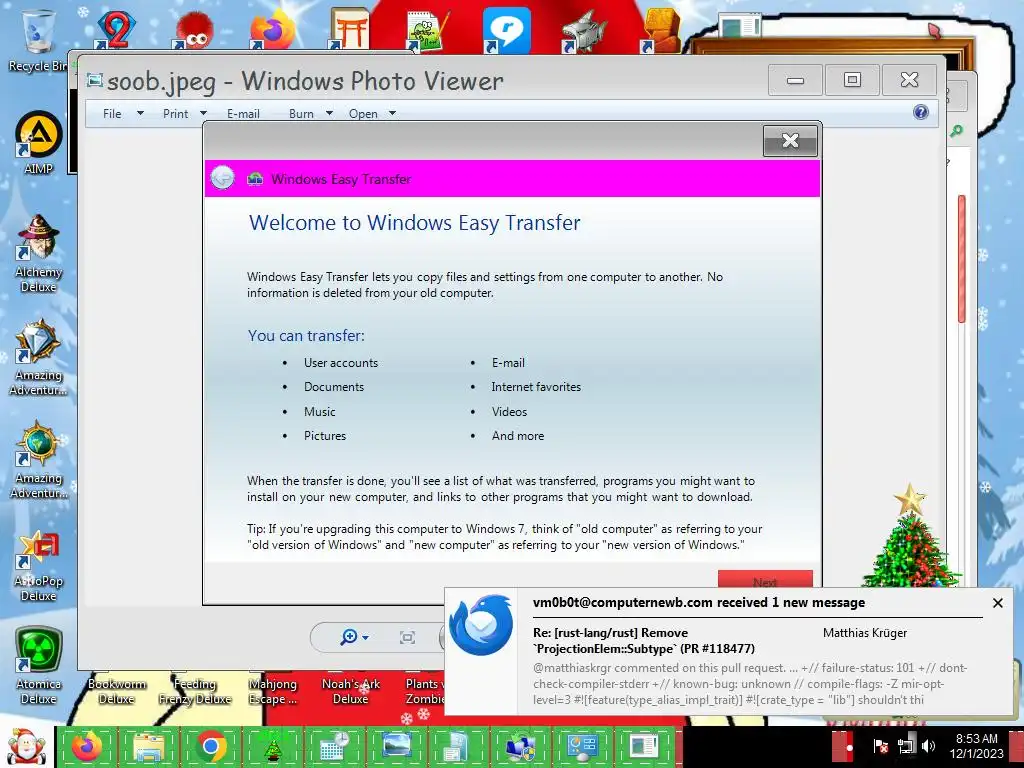The width and height of the screenshot is (1024, 768).
Task: Switch to Photo Viewer taskbar icon
Action: pos(396,746)
